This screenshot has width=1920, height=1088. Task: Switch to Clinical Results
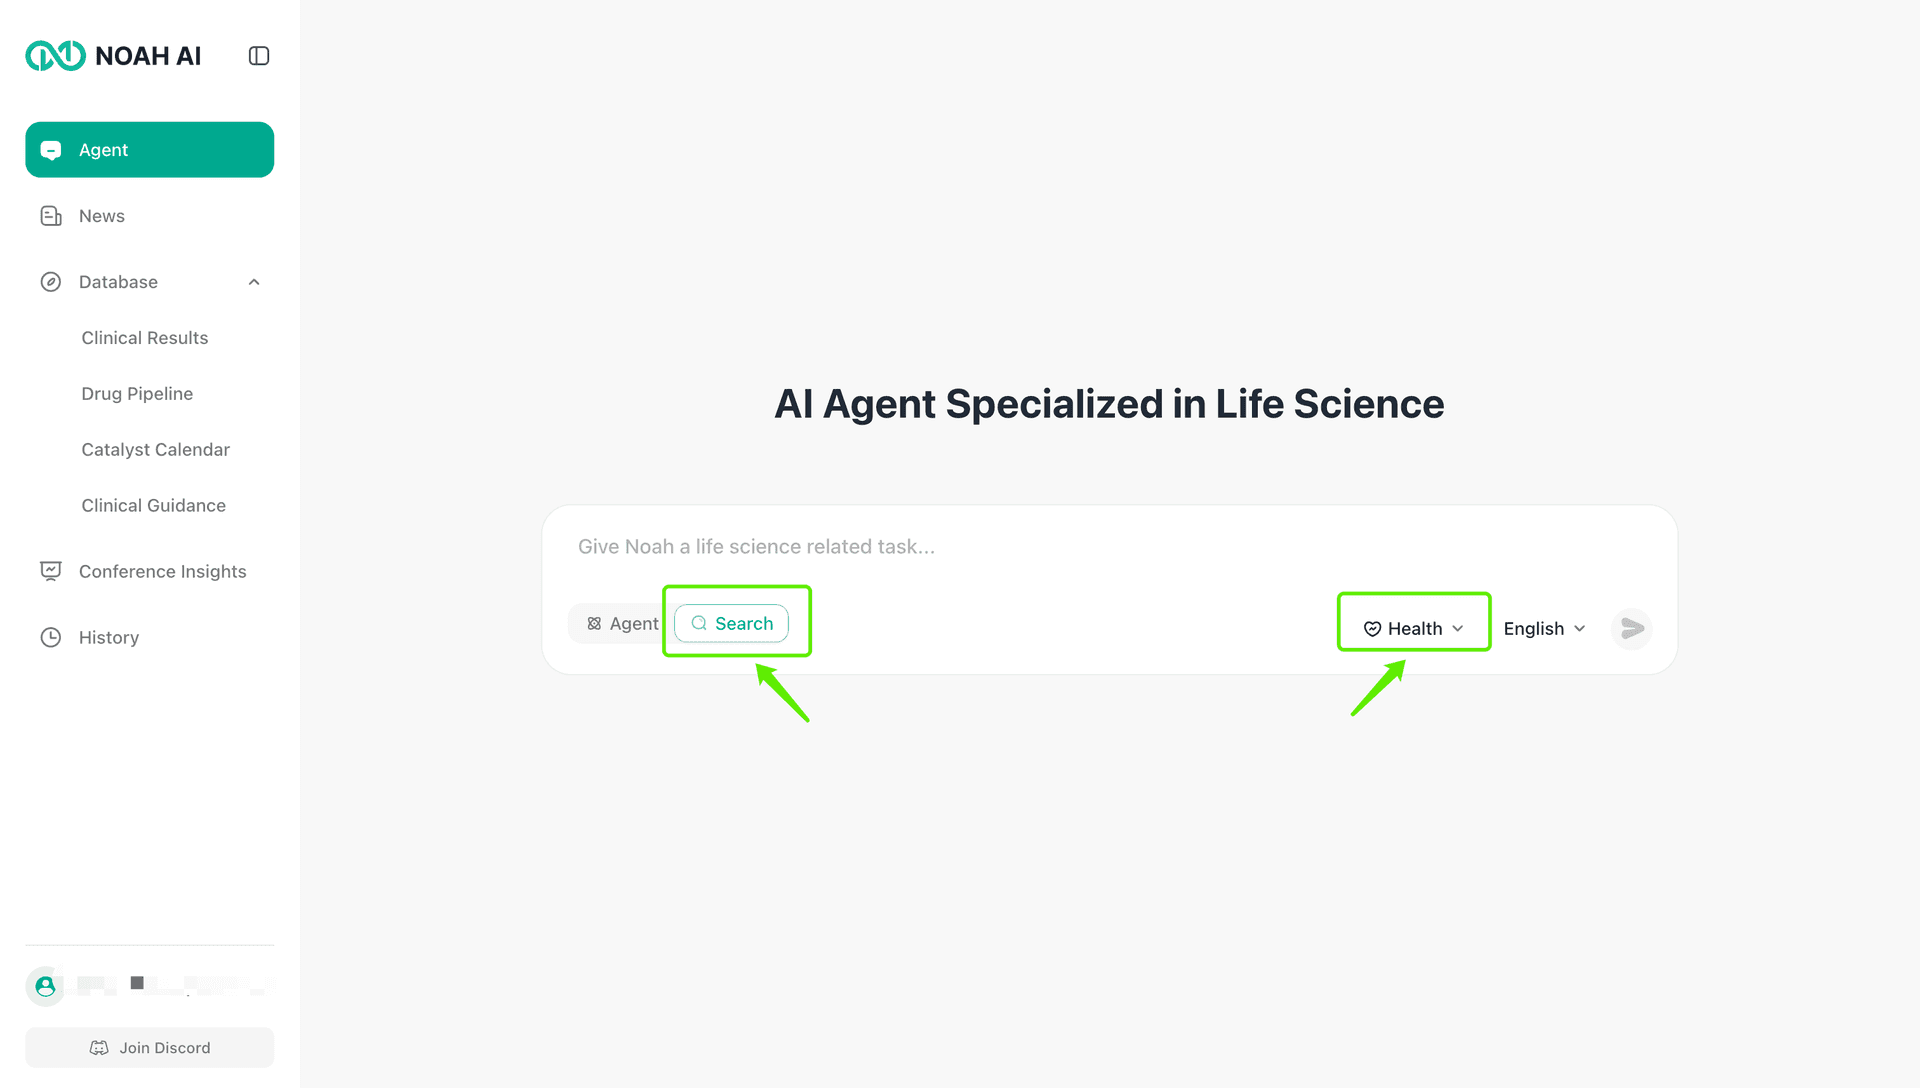coord(144,337)
